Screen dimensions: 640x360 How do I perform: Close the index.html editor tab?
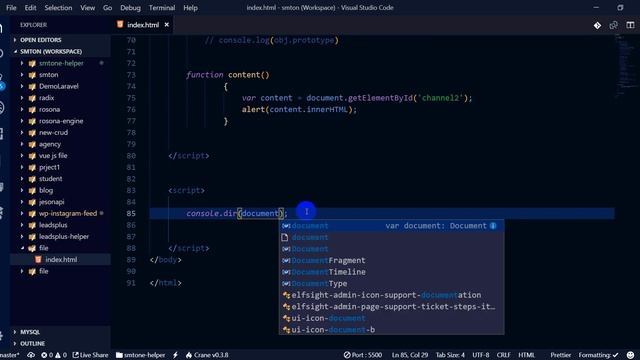coord(167,25)
